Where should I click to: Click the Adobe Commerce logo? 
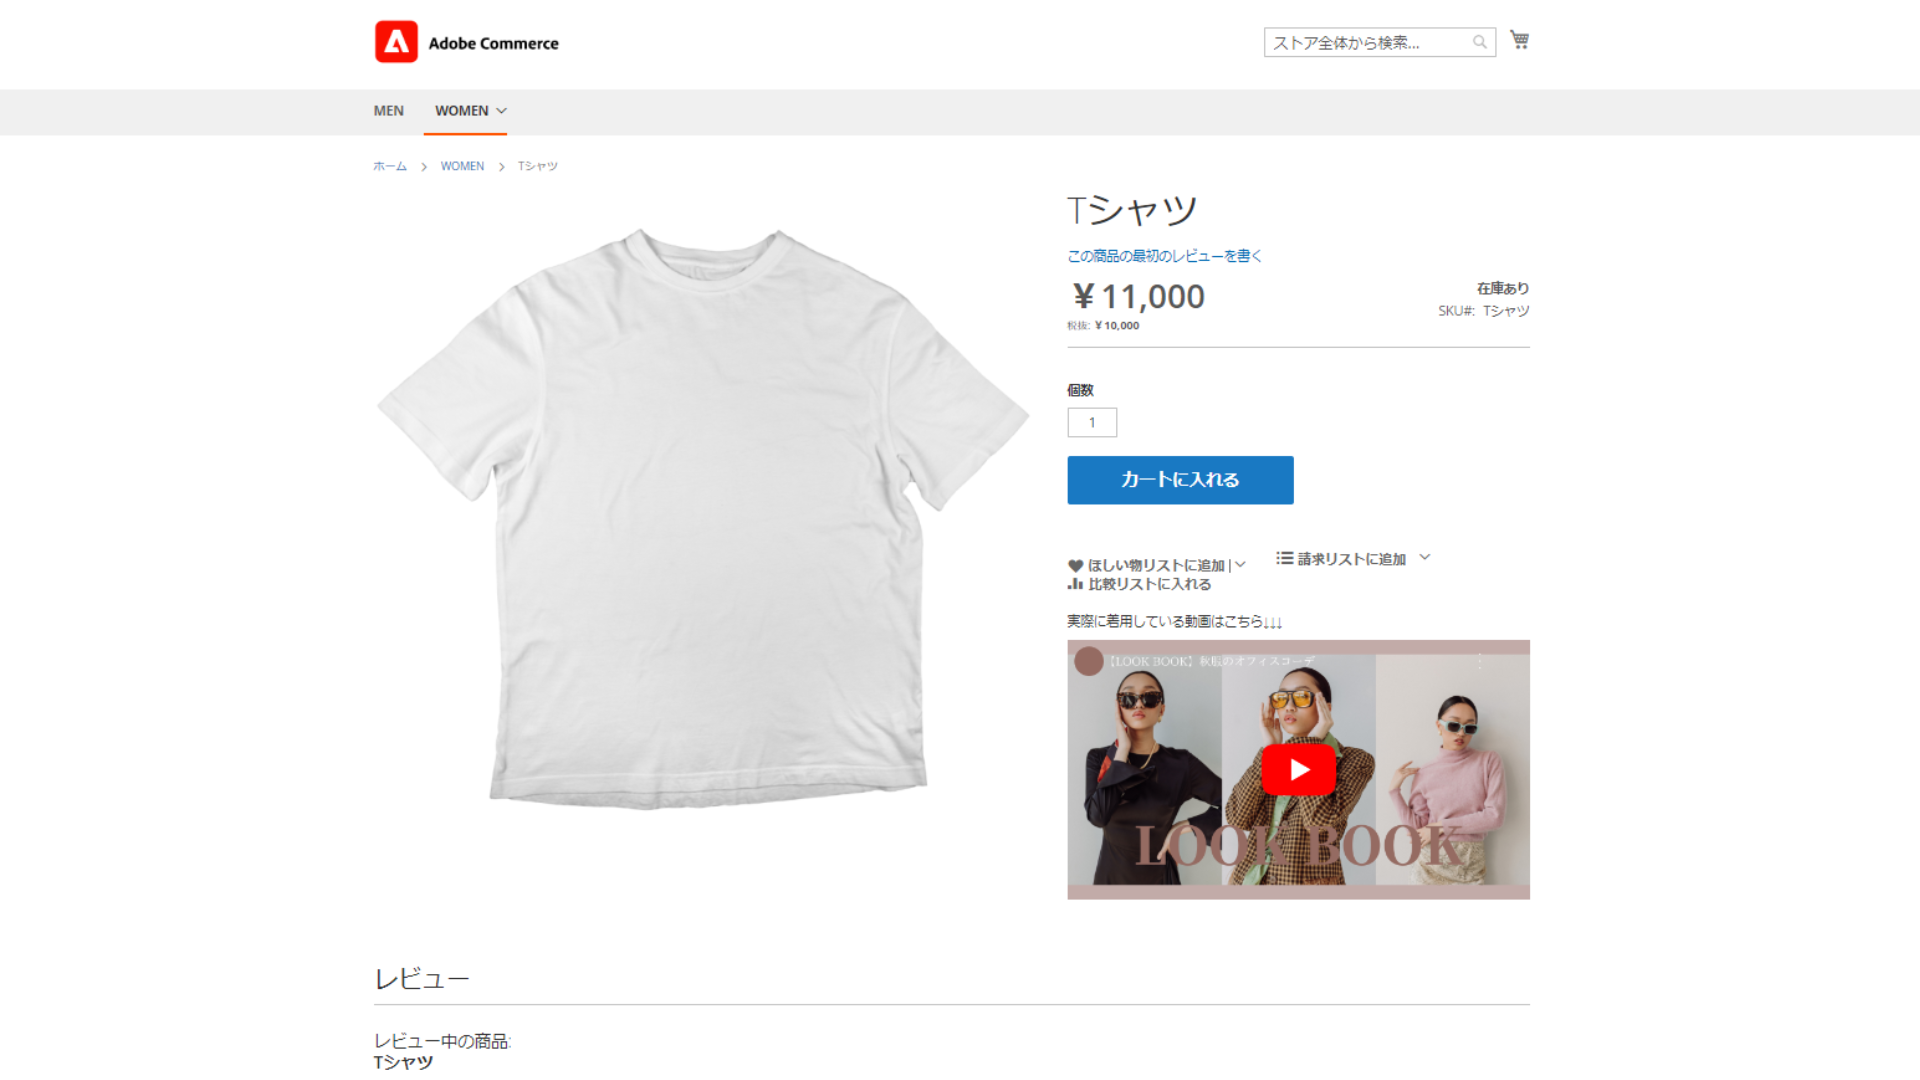pyautogui.click(x=396, y=42)
